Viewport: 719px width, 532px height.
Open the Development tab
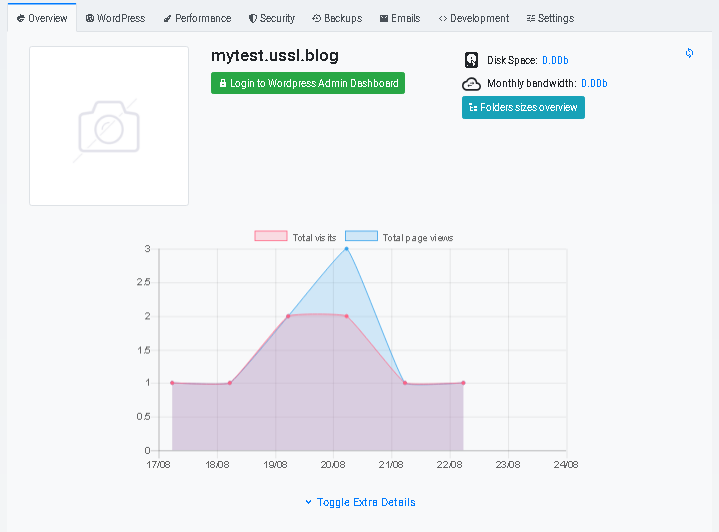(474, 18)
